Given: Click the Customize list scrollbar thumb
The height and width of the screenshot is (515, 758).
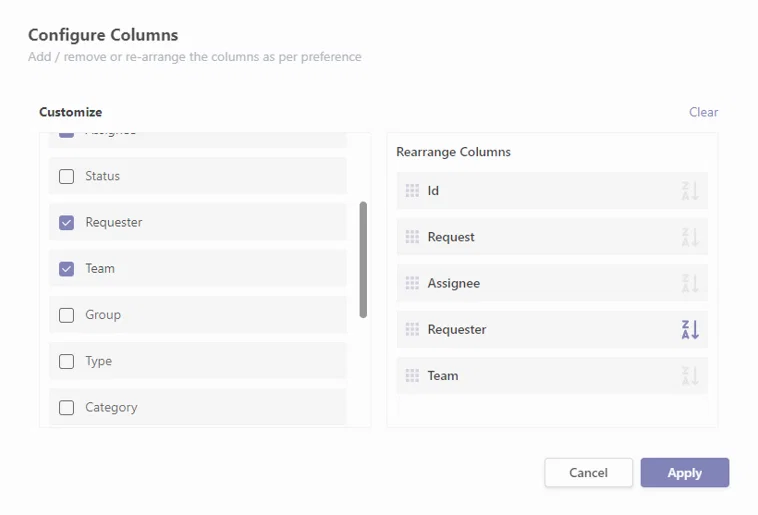Looking at the screenshot, I should tap(364, 260).
